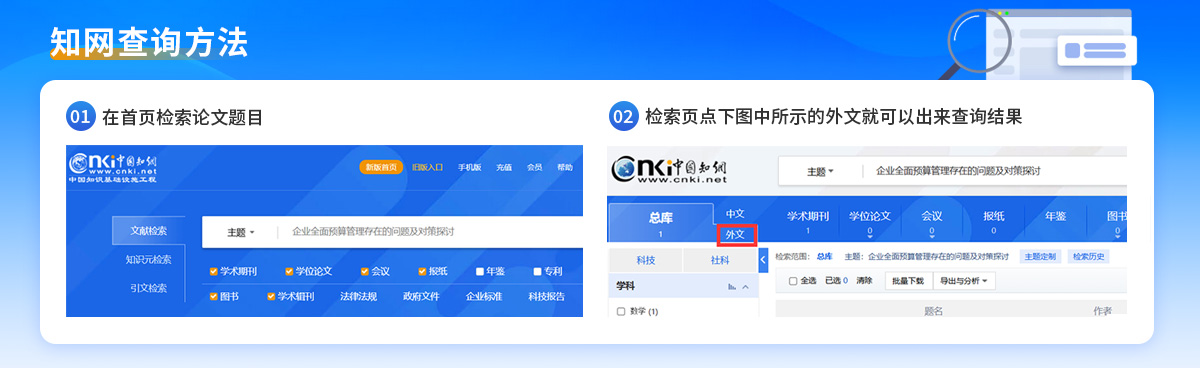Switch to 中文 results
Viewport: 1200px width, 368px height.
[x=735, y=213]
